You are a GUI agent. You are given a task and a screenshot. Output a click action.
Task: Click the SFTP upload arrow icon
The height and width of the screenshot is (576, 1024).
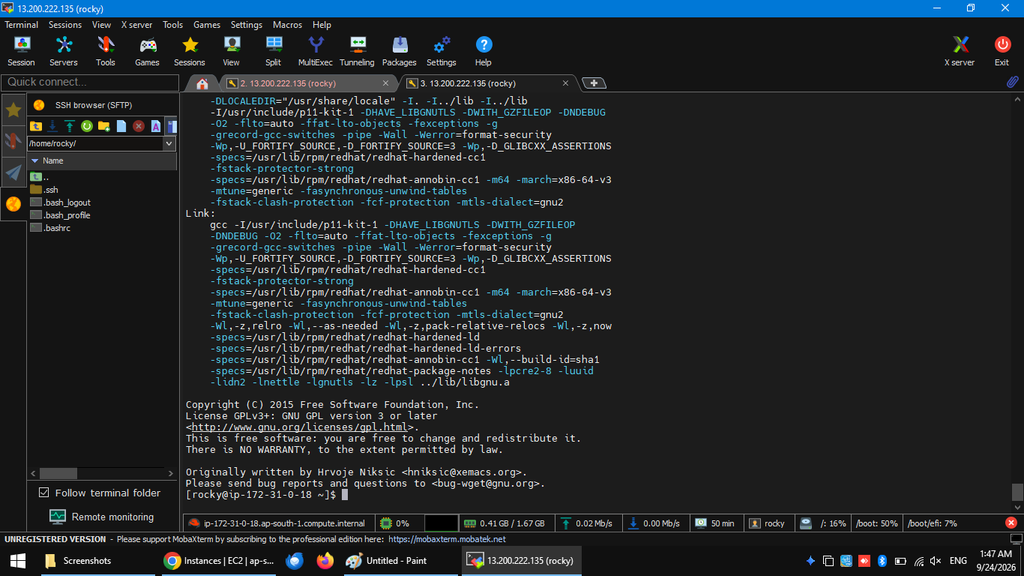coord(70,126)
